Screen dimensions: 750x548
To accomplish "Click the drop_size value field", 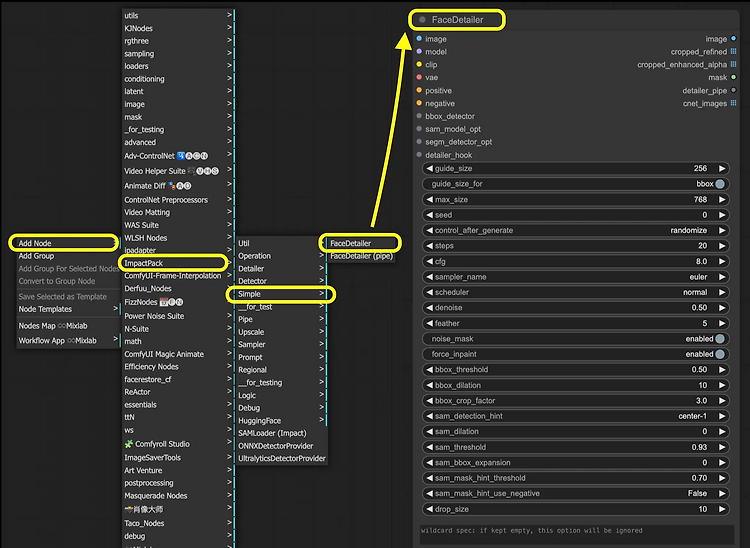I will click(576, 509).
